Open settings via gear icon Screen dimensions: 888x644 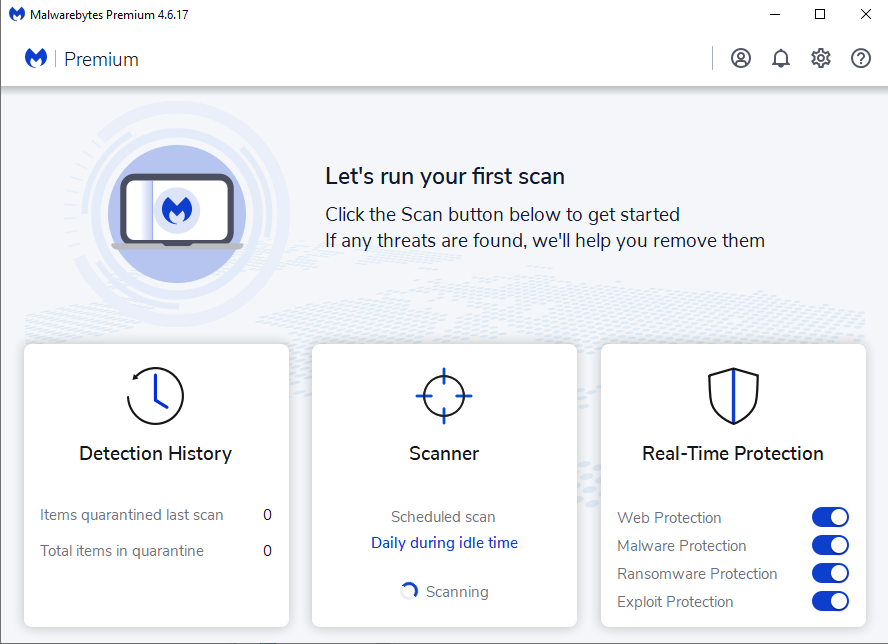[x=821, y=58]
